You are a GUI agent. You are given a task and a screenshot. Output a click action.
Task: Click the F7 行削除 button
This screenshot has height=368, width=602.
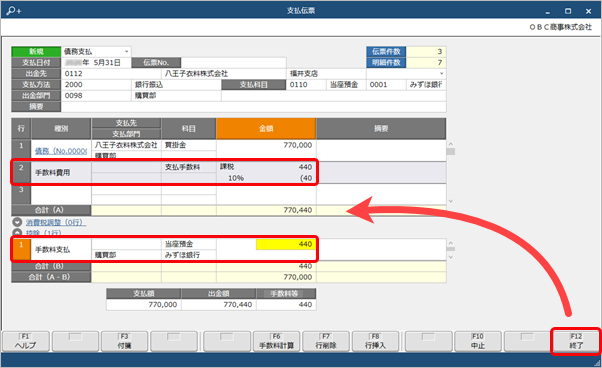(x=326, y=341)
